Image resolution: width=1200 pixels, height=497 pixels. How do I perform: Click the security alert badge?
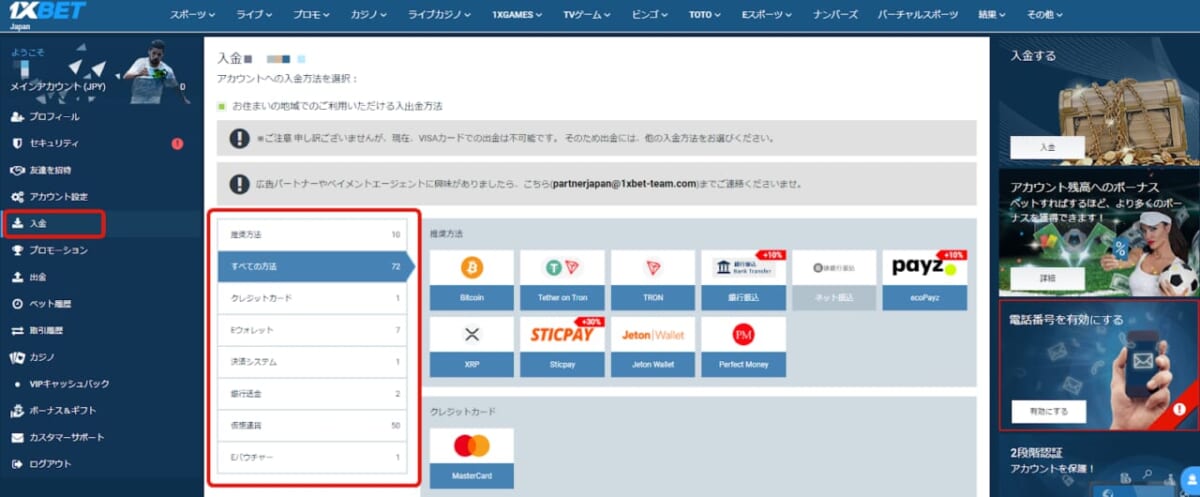177,144
